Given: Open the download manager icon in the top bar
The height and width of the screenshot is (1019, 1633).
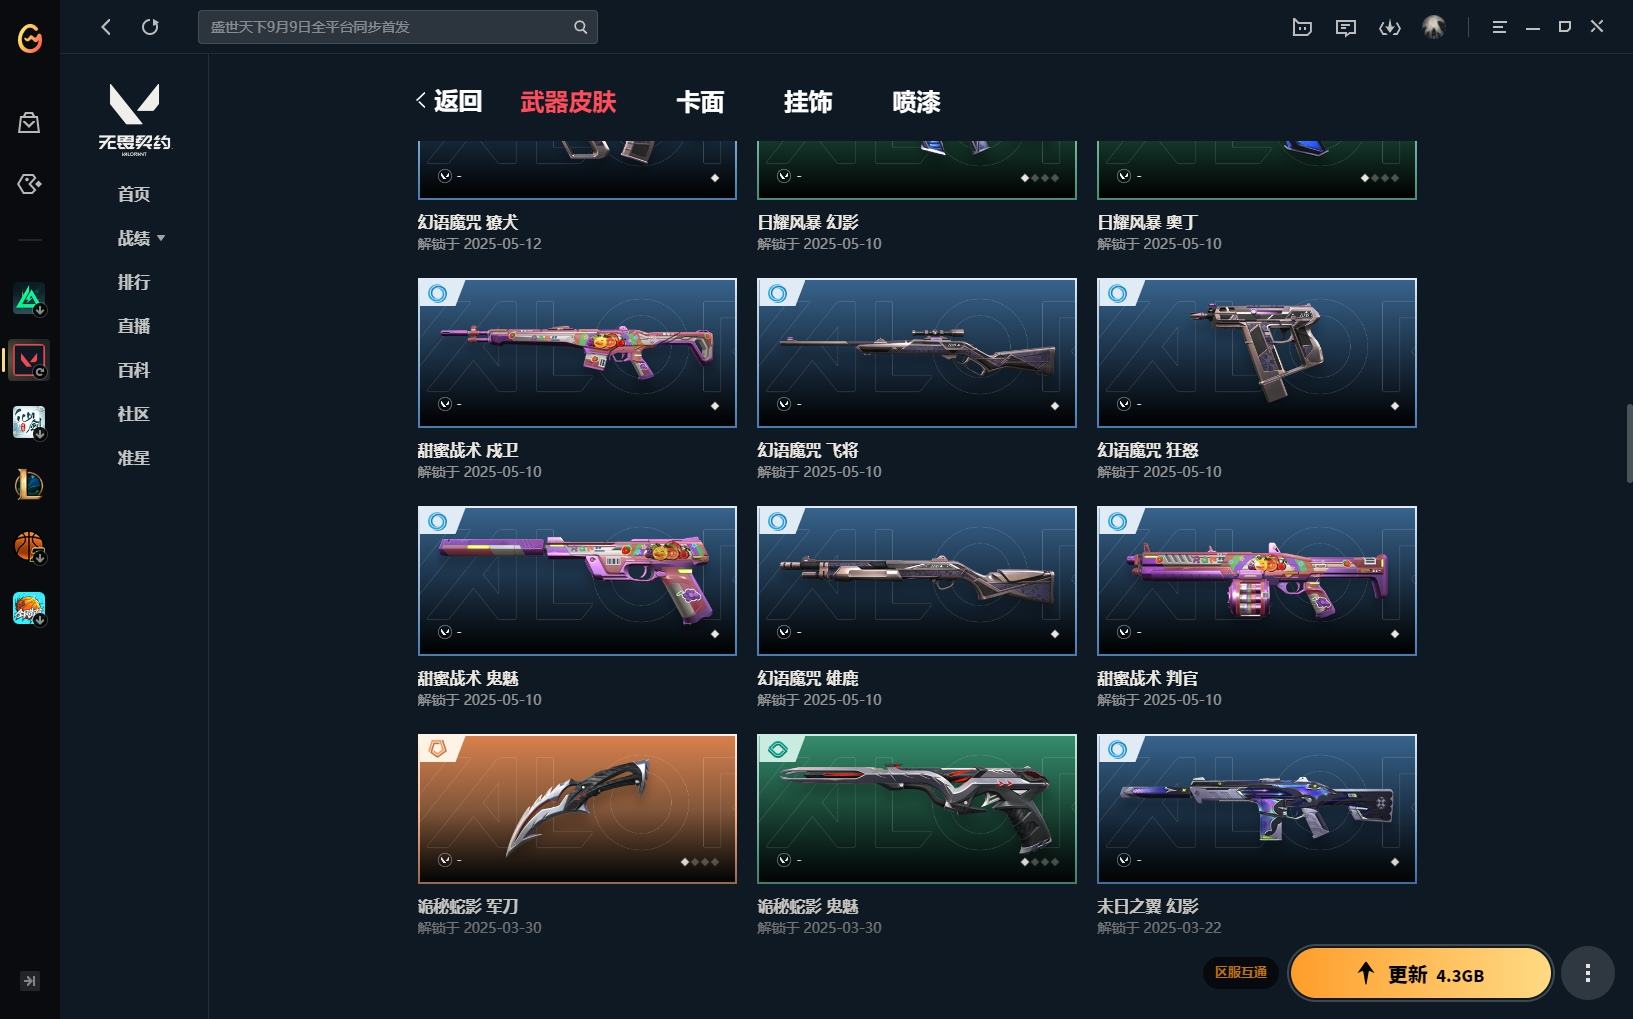Looking at the screenshot, I should tap(1390, 27).
